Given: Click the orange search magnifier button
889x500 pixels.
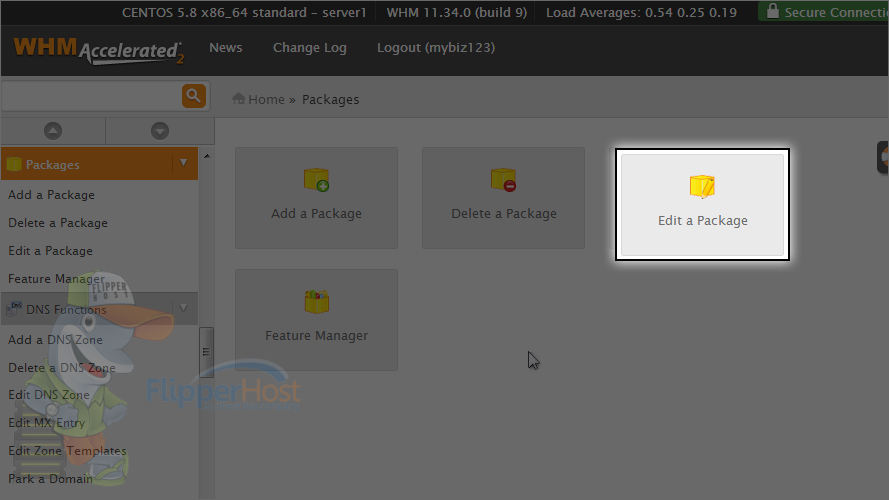Looking at the screenshot, I should pos(193,96).
